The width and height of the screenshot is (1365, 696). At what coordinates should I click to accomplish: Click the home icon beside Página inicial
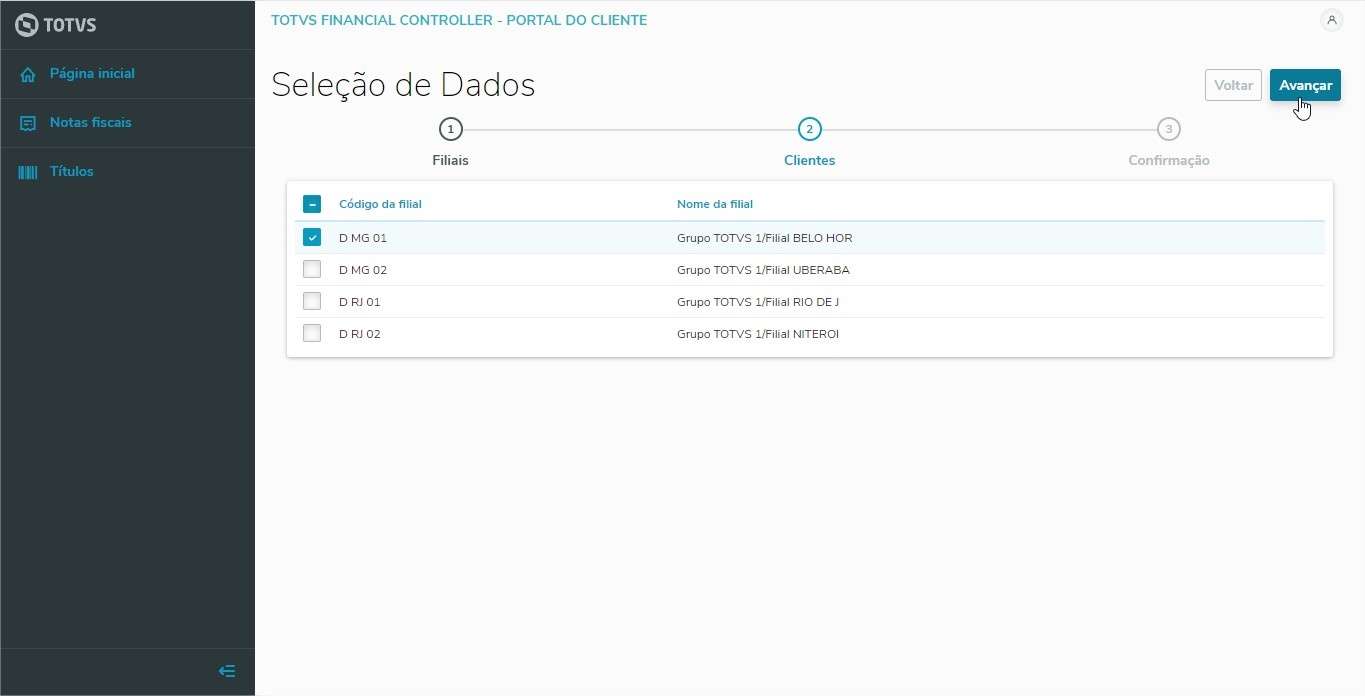click(x=28, y=74)
